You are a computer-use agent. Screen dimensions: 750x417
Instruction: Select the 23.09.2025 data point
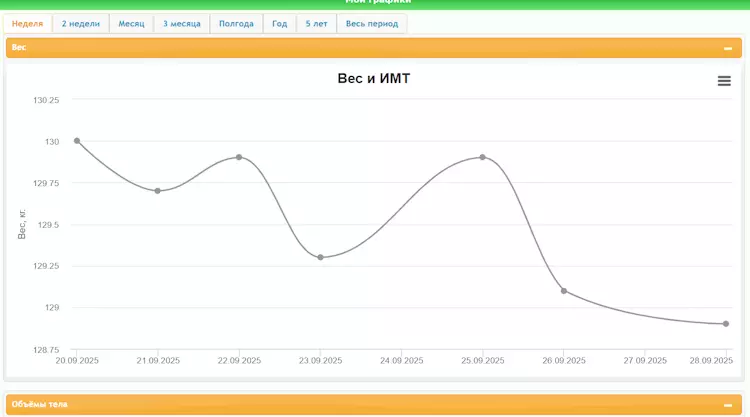click(x=320, y=257)
